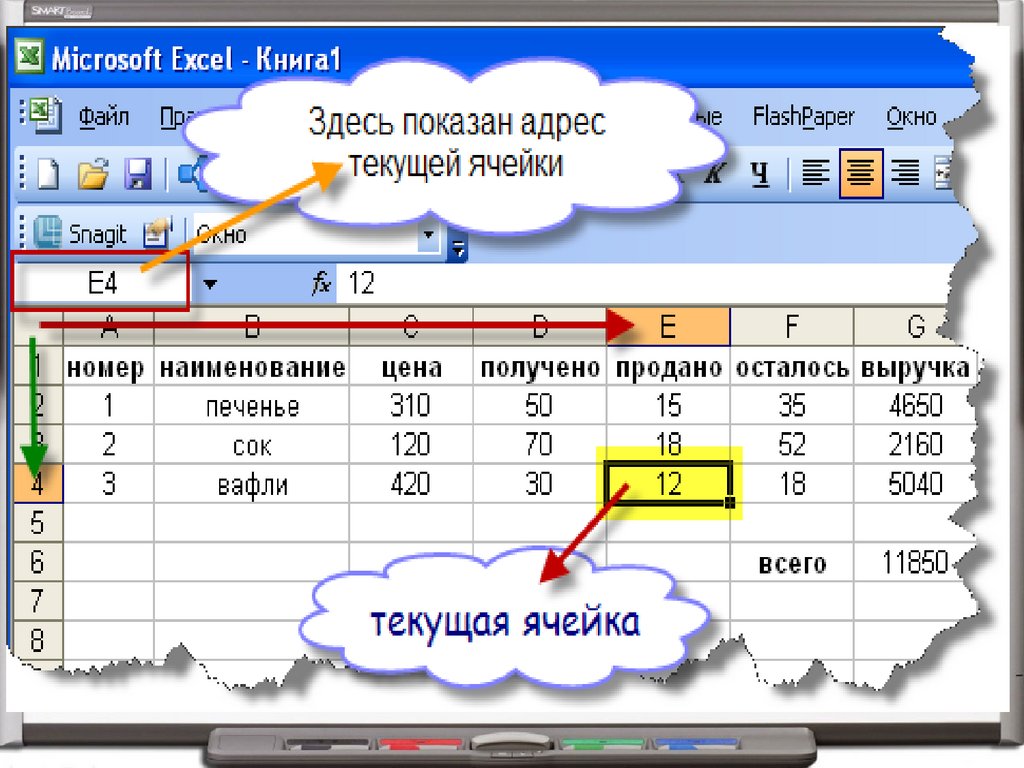
Task: Click the price cell 310
Action: coord(410,406)
